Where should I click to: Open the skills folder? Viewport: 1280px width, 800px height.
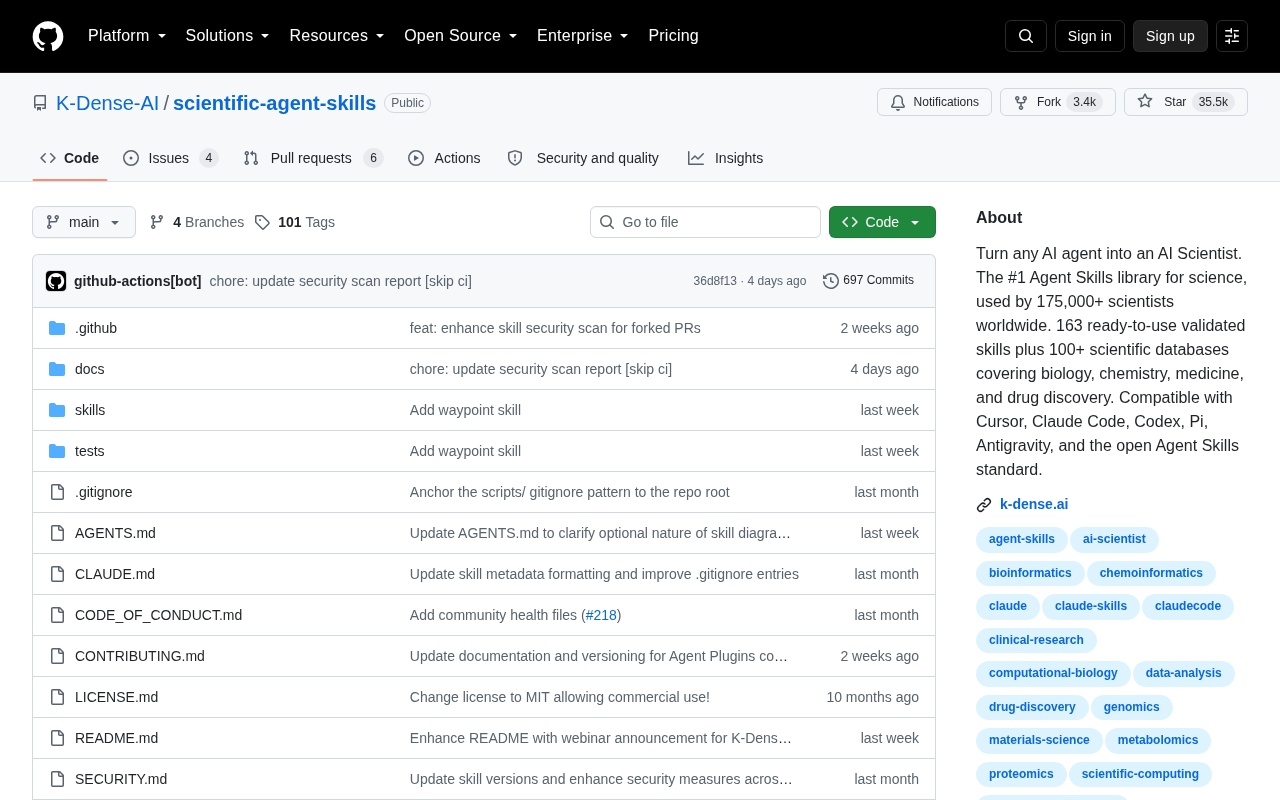coord(90,410)
